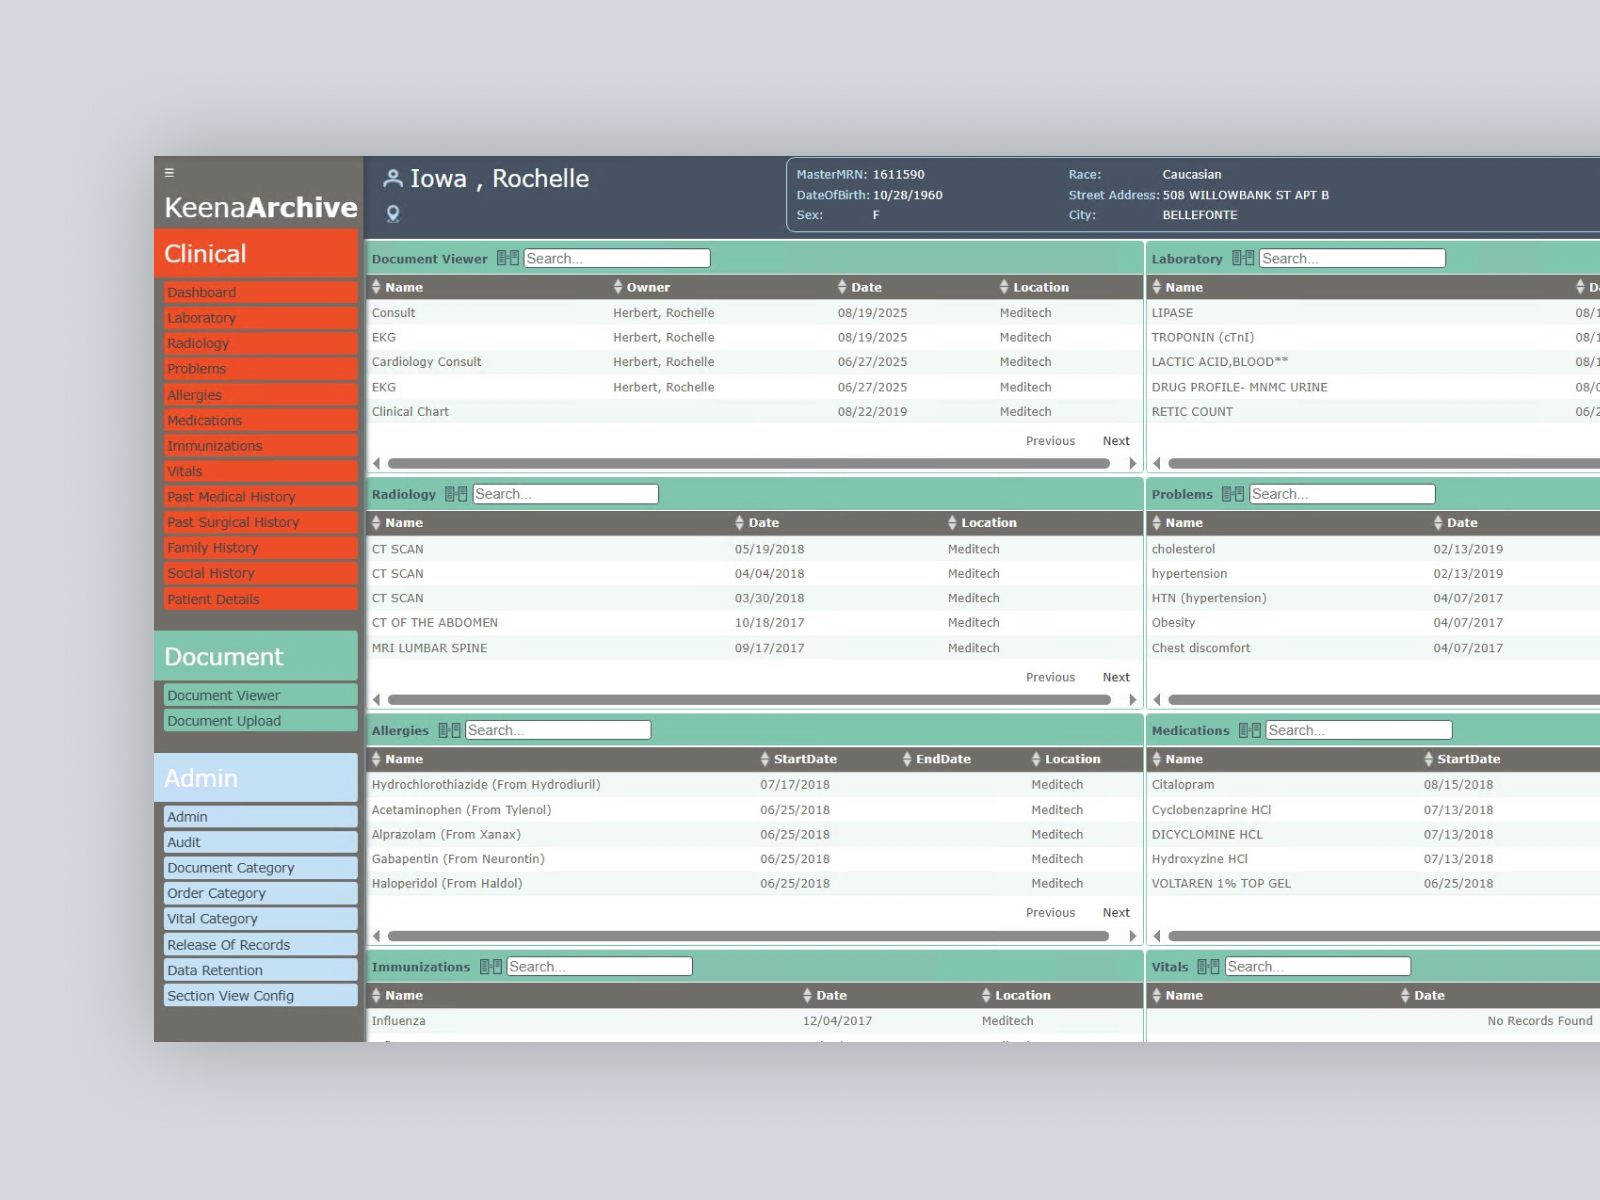Click the Problems panel search field
This screenshot has height=1200, width=1600.
click(1341, 494)
